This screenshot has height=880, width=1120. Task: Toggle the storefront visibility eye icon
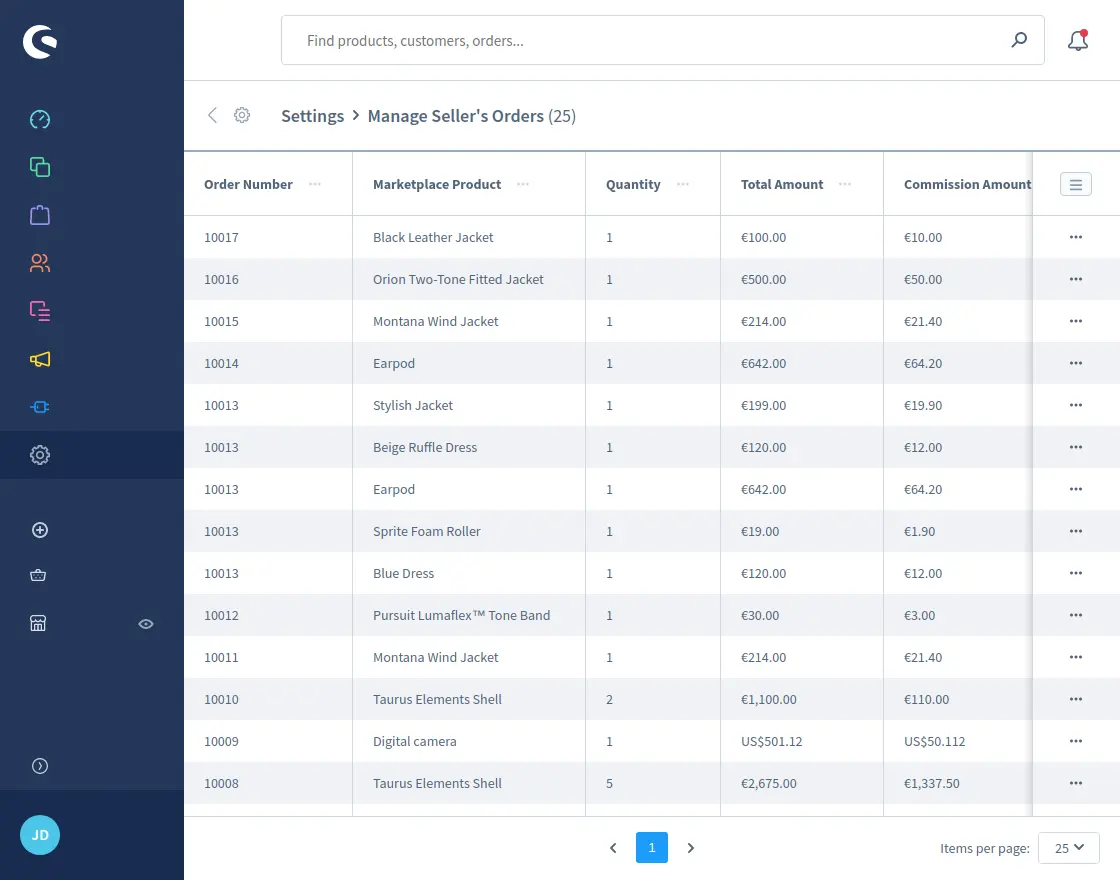(146, 624)
